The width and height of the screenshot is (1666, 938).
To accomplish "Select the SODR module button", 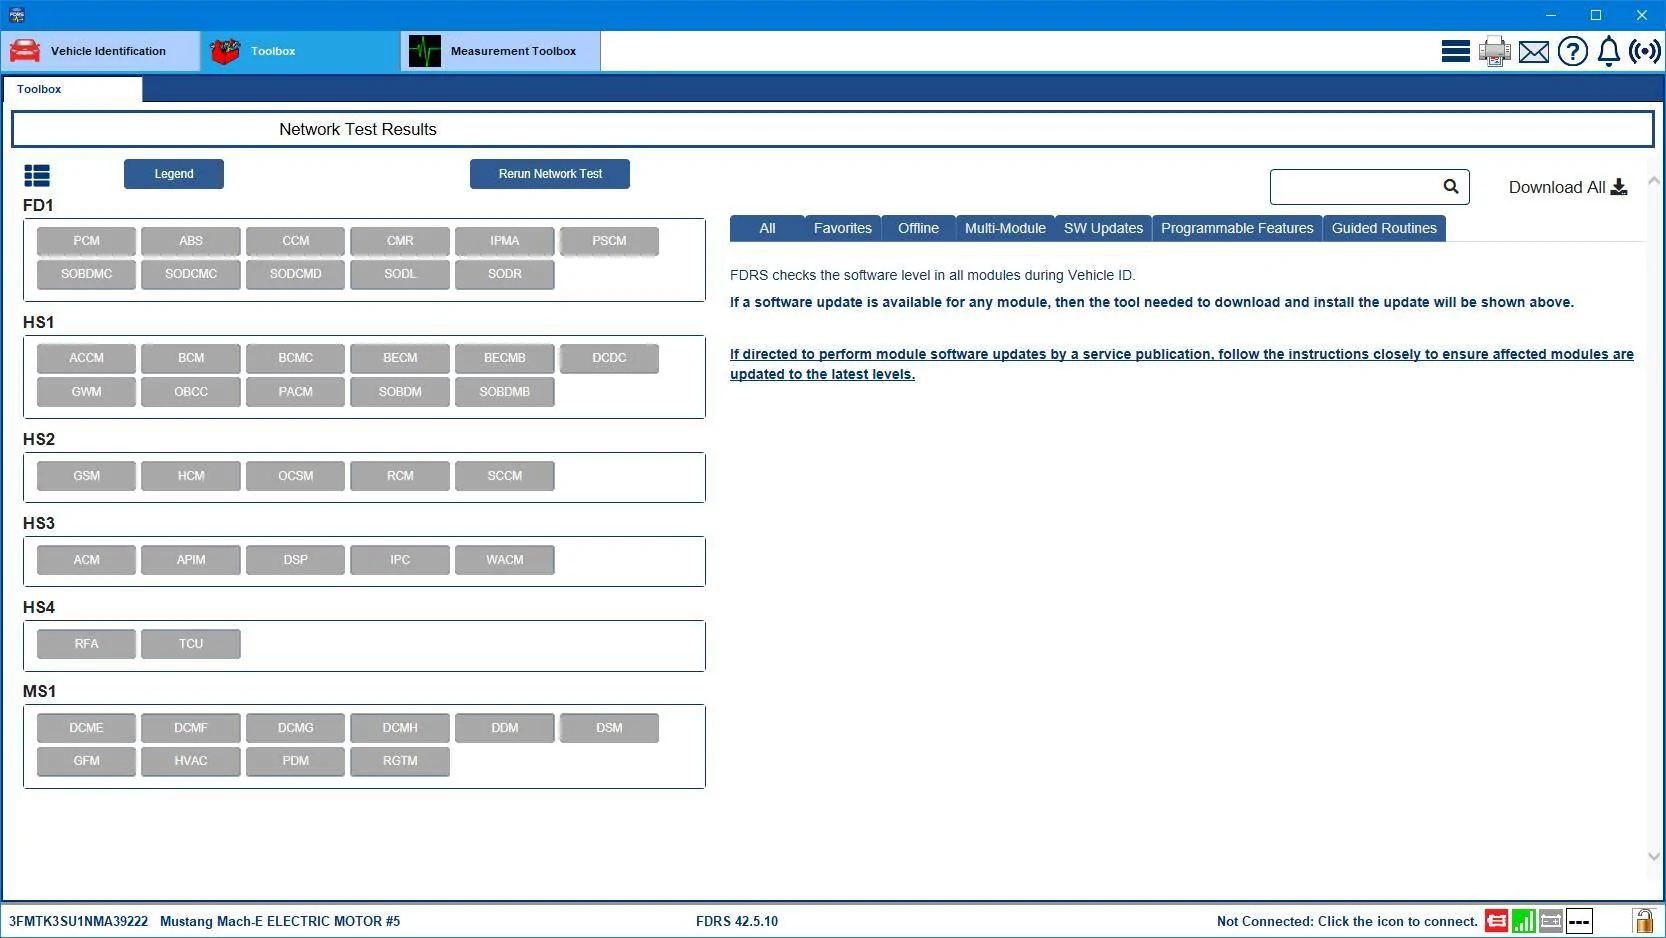I will tap(504, 274).
